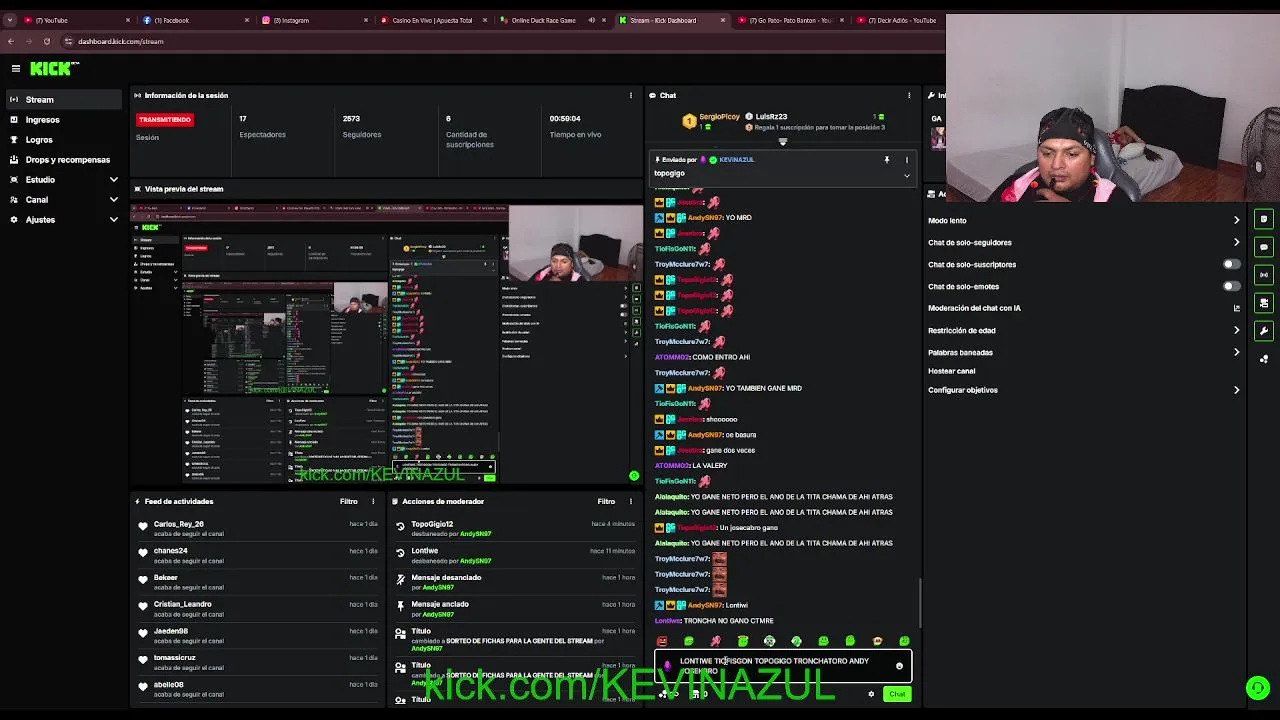The image size is (1280, 720).
Task: Click the Kick logo
Action: 54,68
